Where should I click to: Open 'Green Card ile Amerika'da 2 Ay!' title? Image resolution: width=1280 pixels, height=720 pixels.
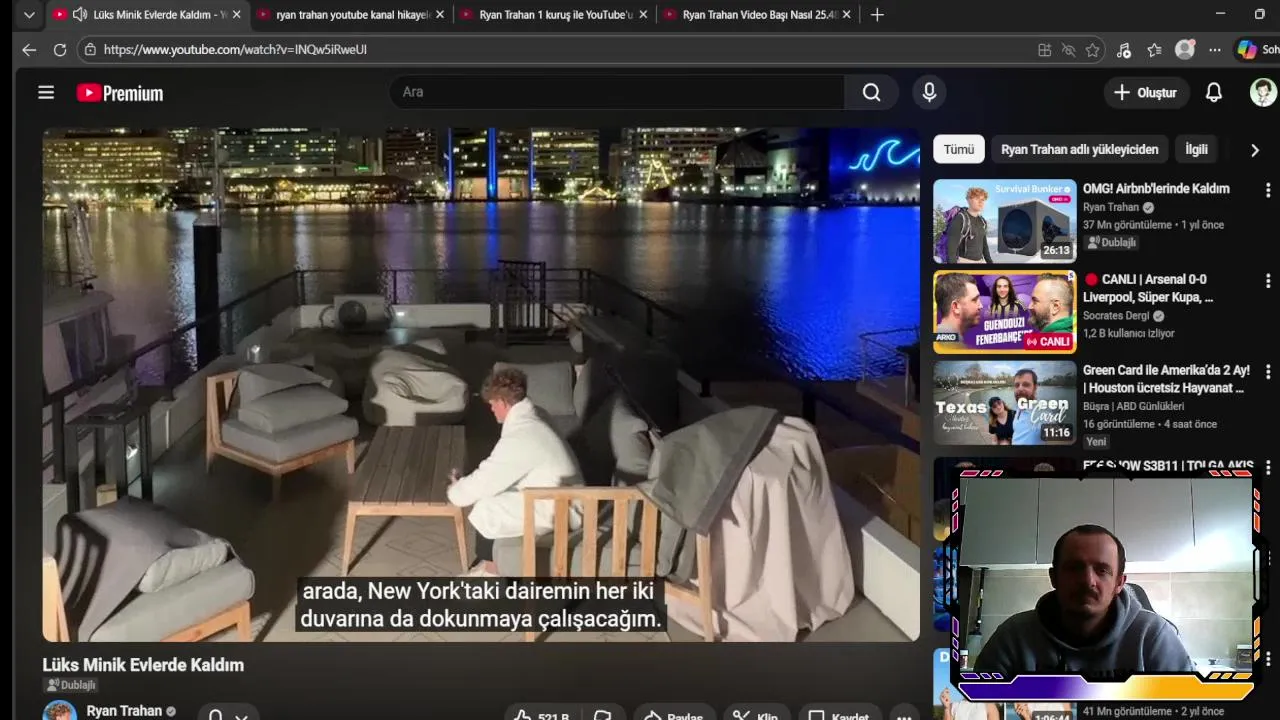[1166, 379]
